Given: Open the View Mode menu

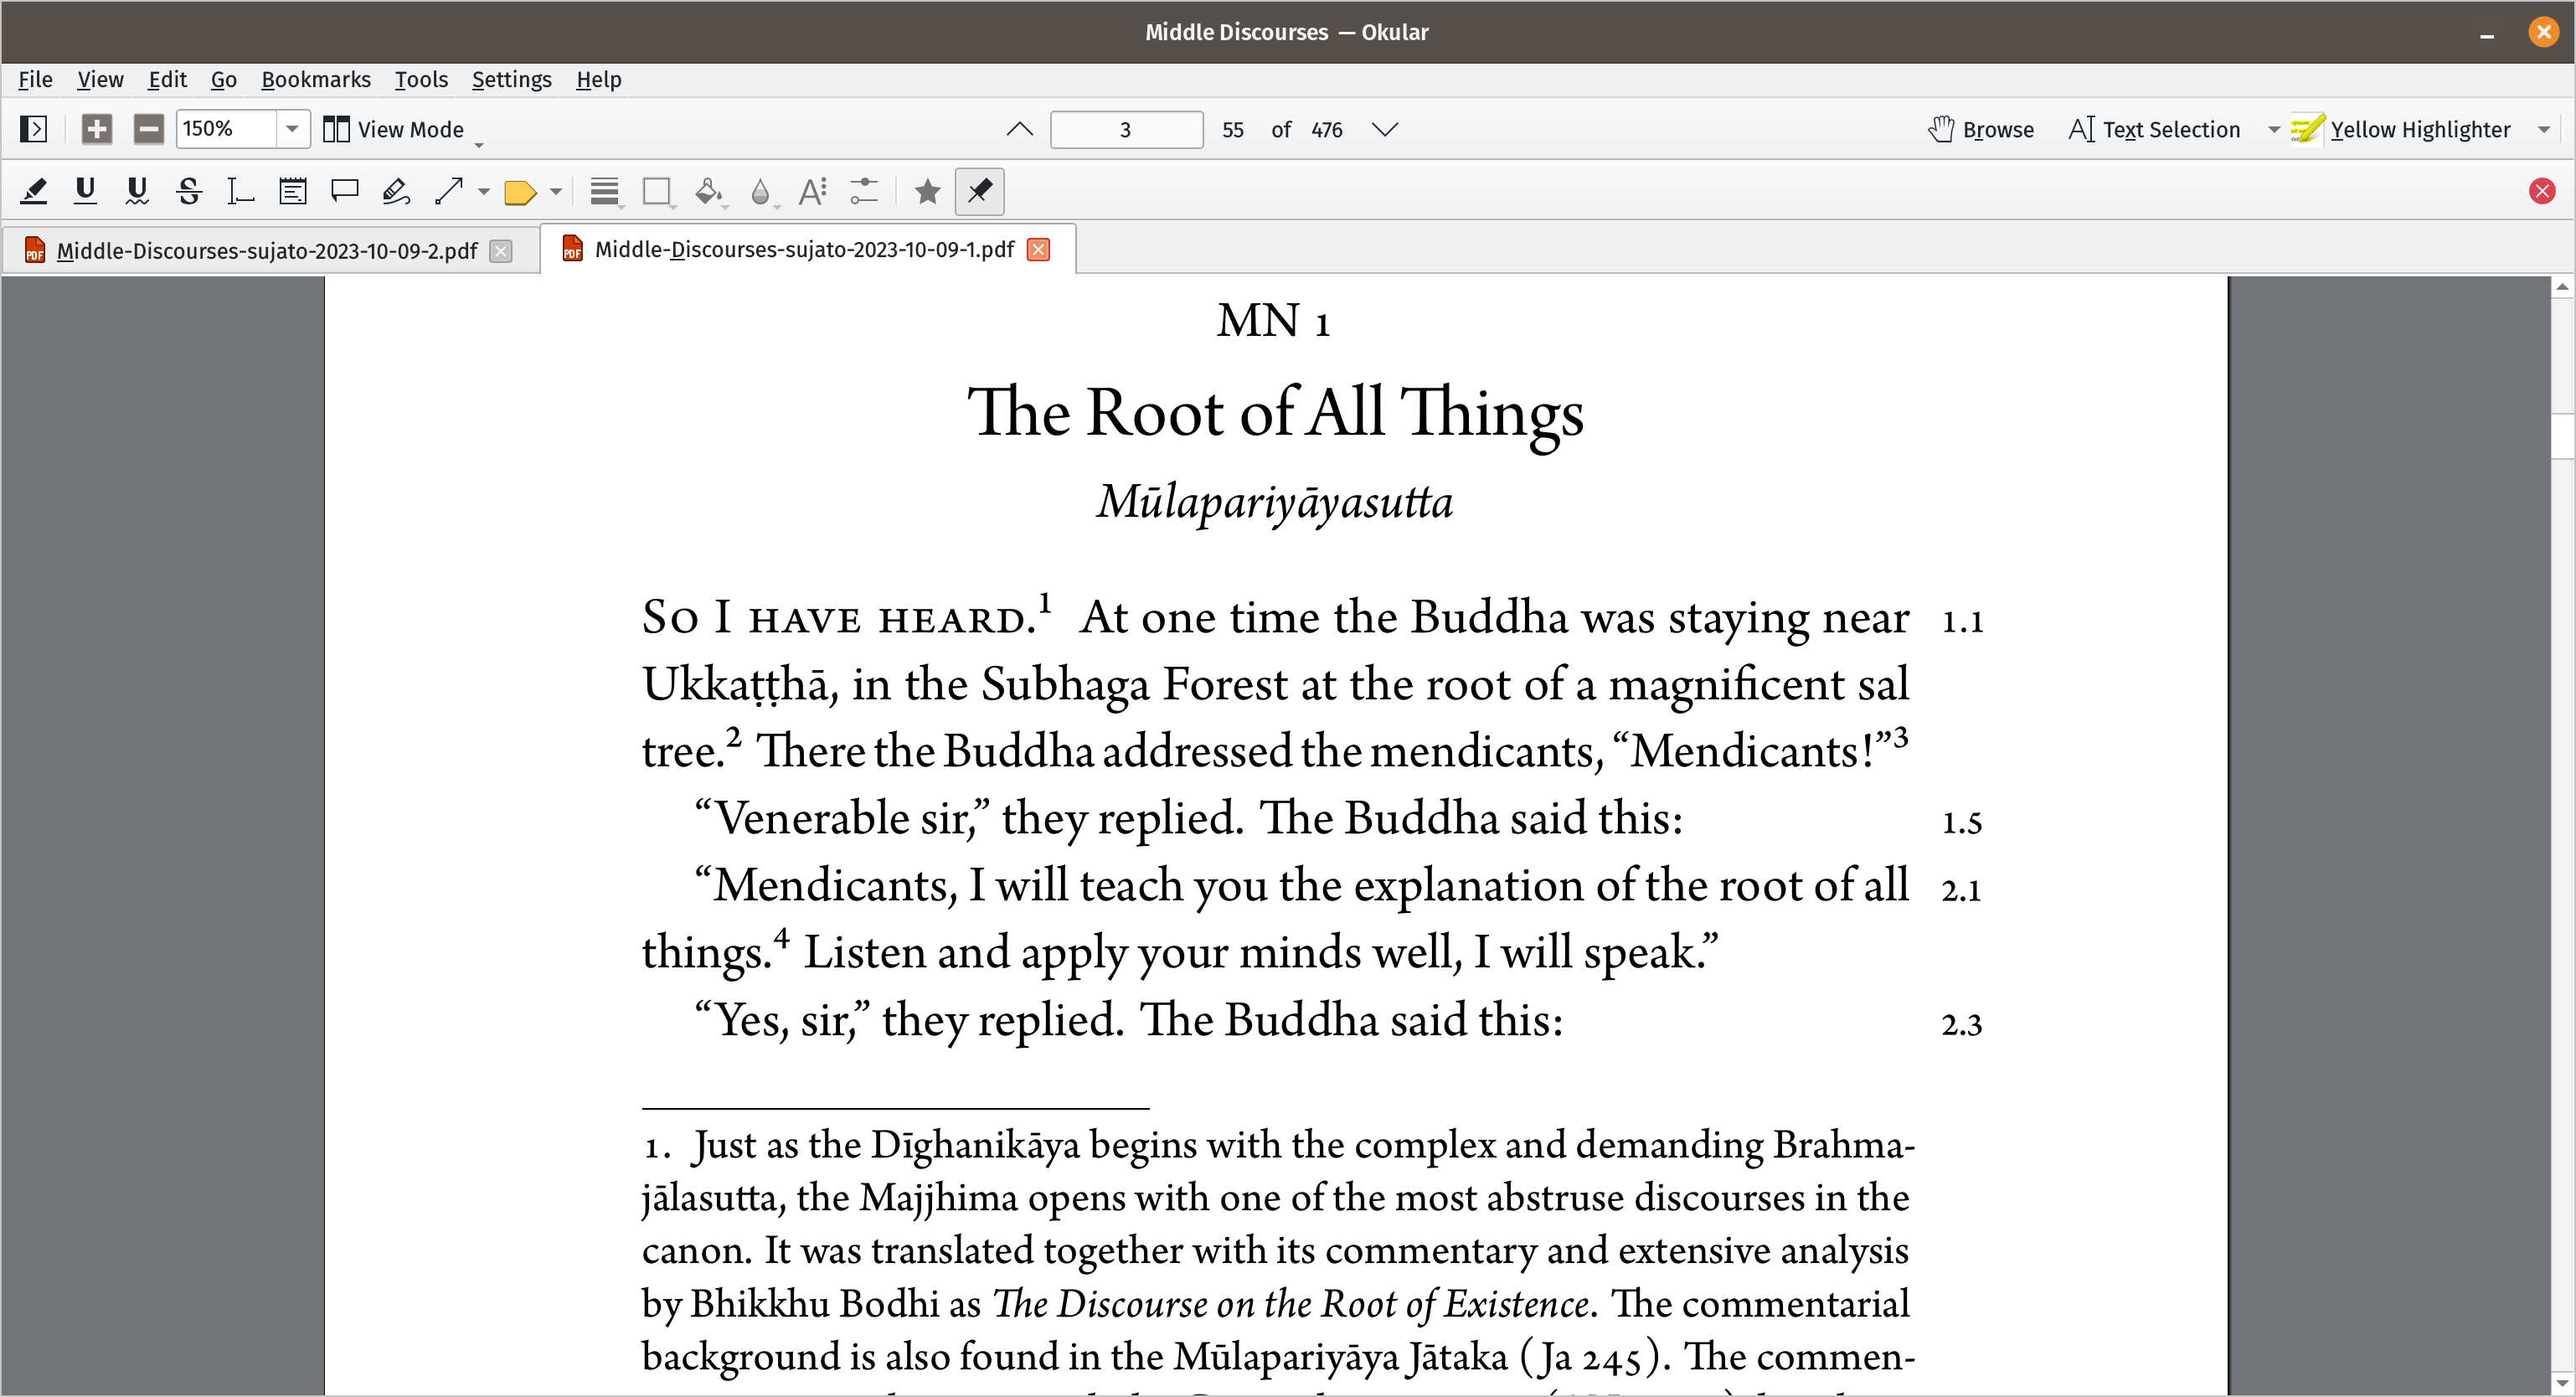Looking at the screenshot, I should [402, 130].
